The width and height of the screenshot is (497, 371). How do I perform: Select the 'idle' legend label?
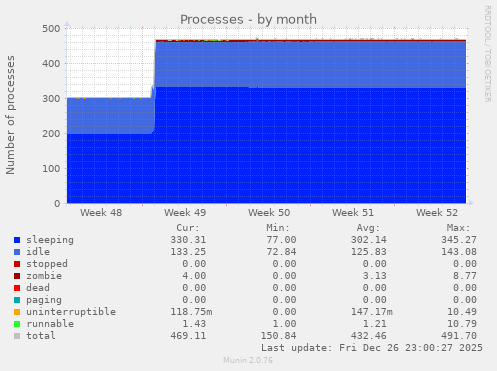click(38, 252)
